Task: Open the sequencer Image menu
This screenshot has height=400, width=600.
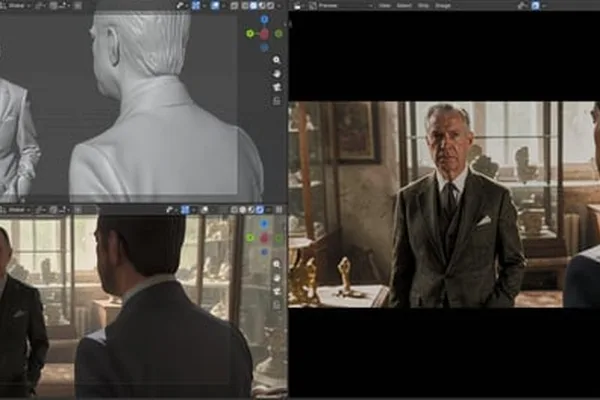Action: point(443,6)
